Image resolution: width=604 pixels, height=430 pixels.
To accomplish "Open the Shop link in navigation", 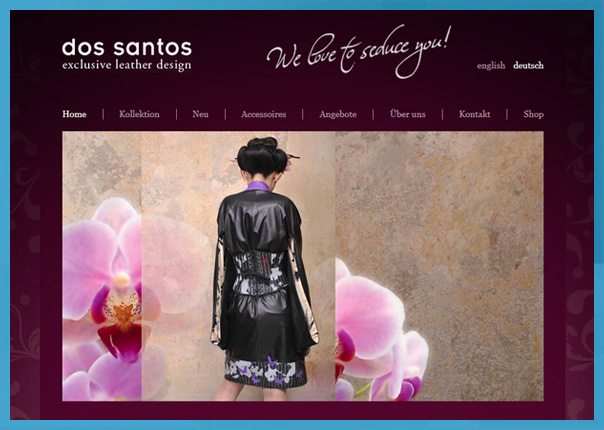I will (x=534, y=114).
